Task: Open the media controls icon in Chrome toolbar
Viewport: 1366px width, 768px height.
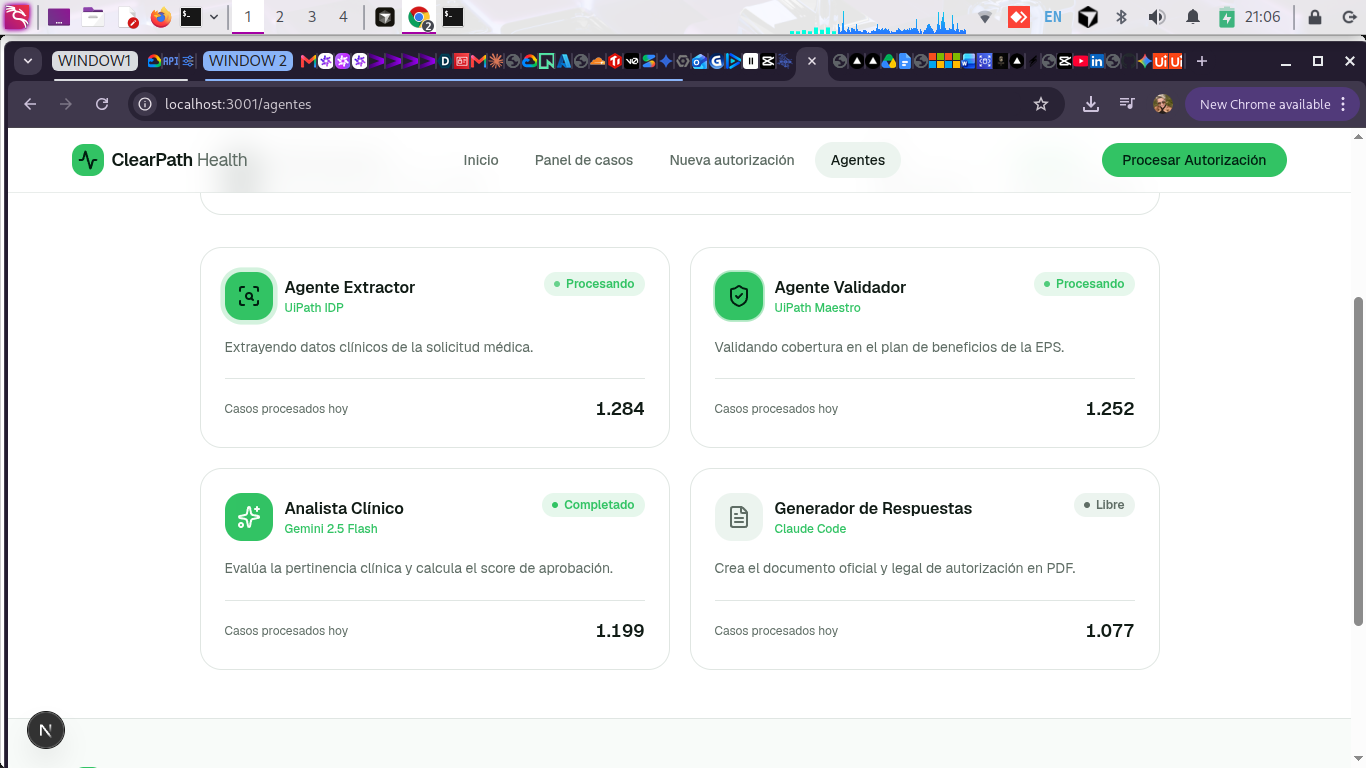Action: click(x=1127, y=104)
